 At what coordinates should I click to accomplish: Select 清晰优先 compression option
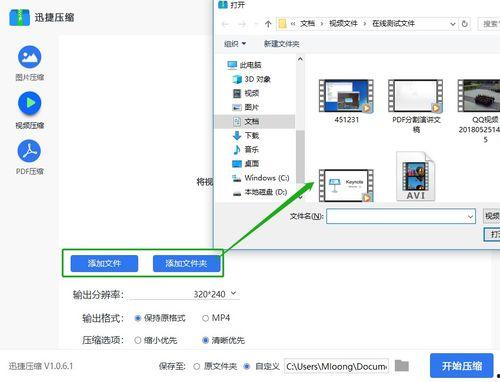205,340
